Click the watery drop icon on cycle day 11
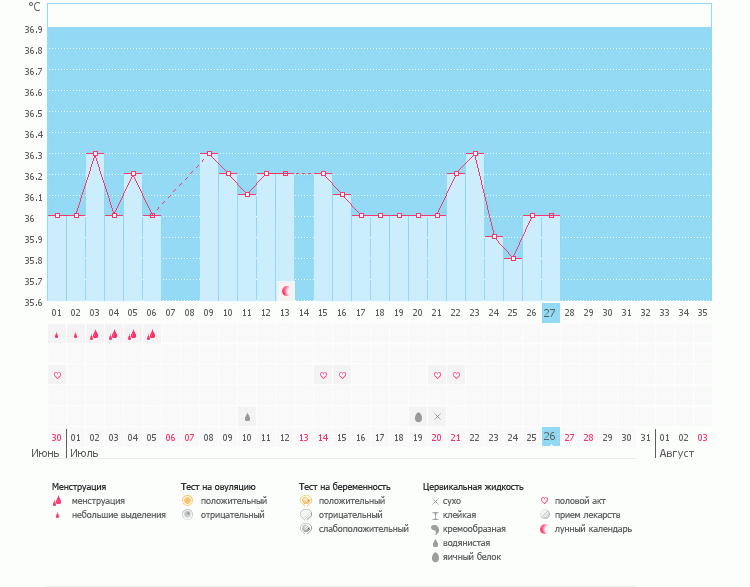 247,416
